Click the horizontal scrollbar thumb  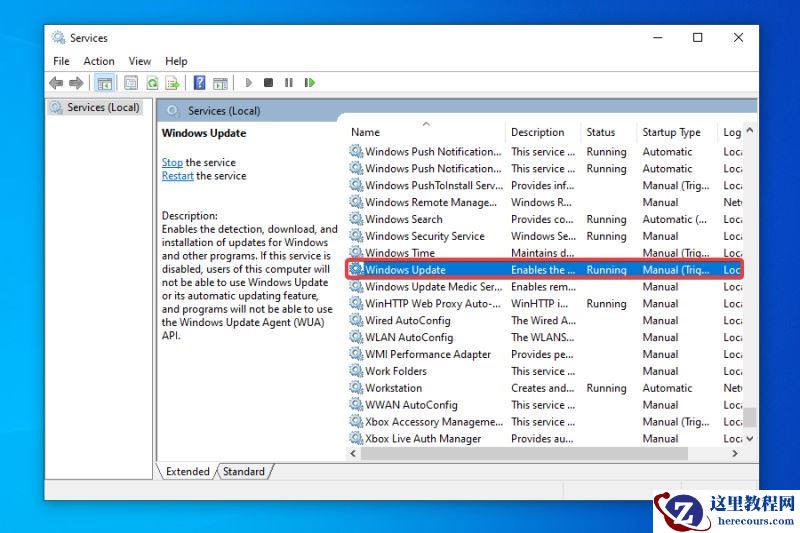pyautogui.click(x=524, y=453)
